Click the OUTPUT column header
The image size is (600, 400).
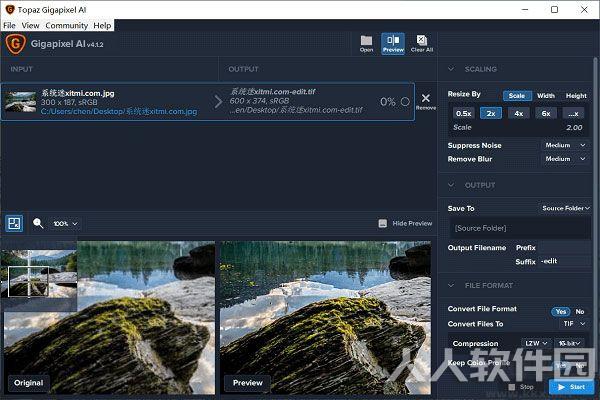pyautogui.click(x=243, y=69)
